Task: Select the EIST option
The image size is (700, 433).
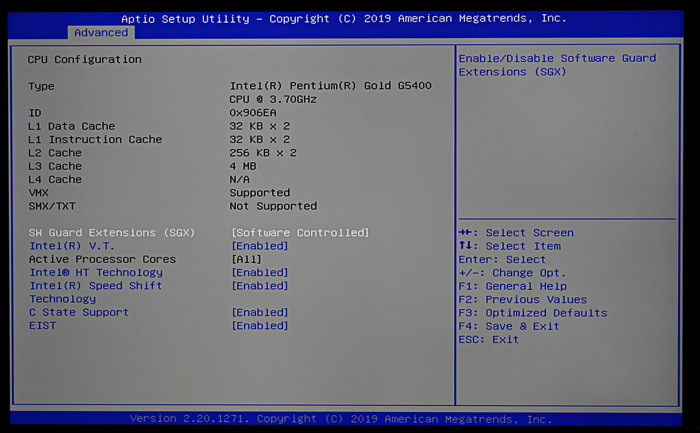Action: (42, 325)
